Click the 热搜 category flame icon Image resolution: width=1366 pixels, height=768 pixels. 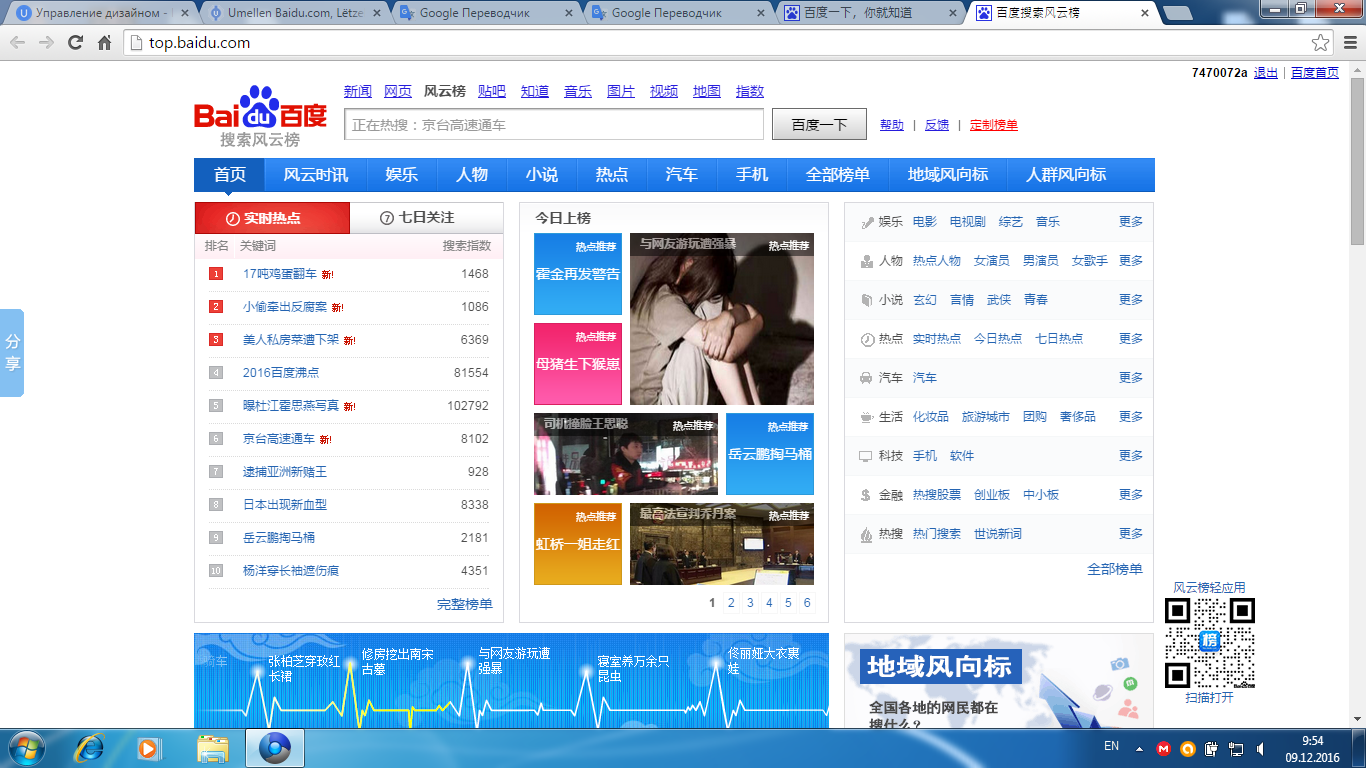866,534
